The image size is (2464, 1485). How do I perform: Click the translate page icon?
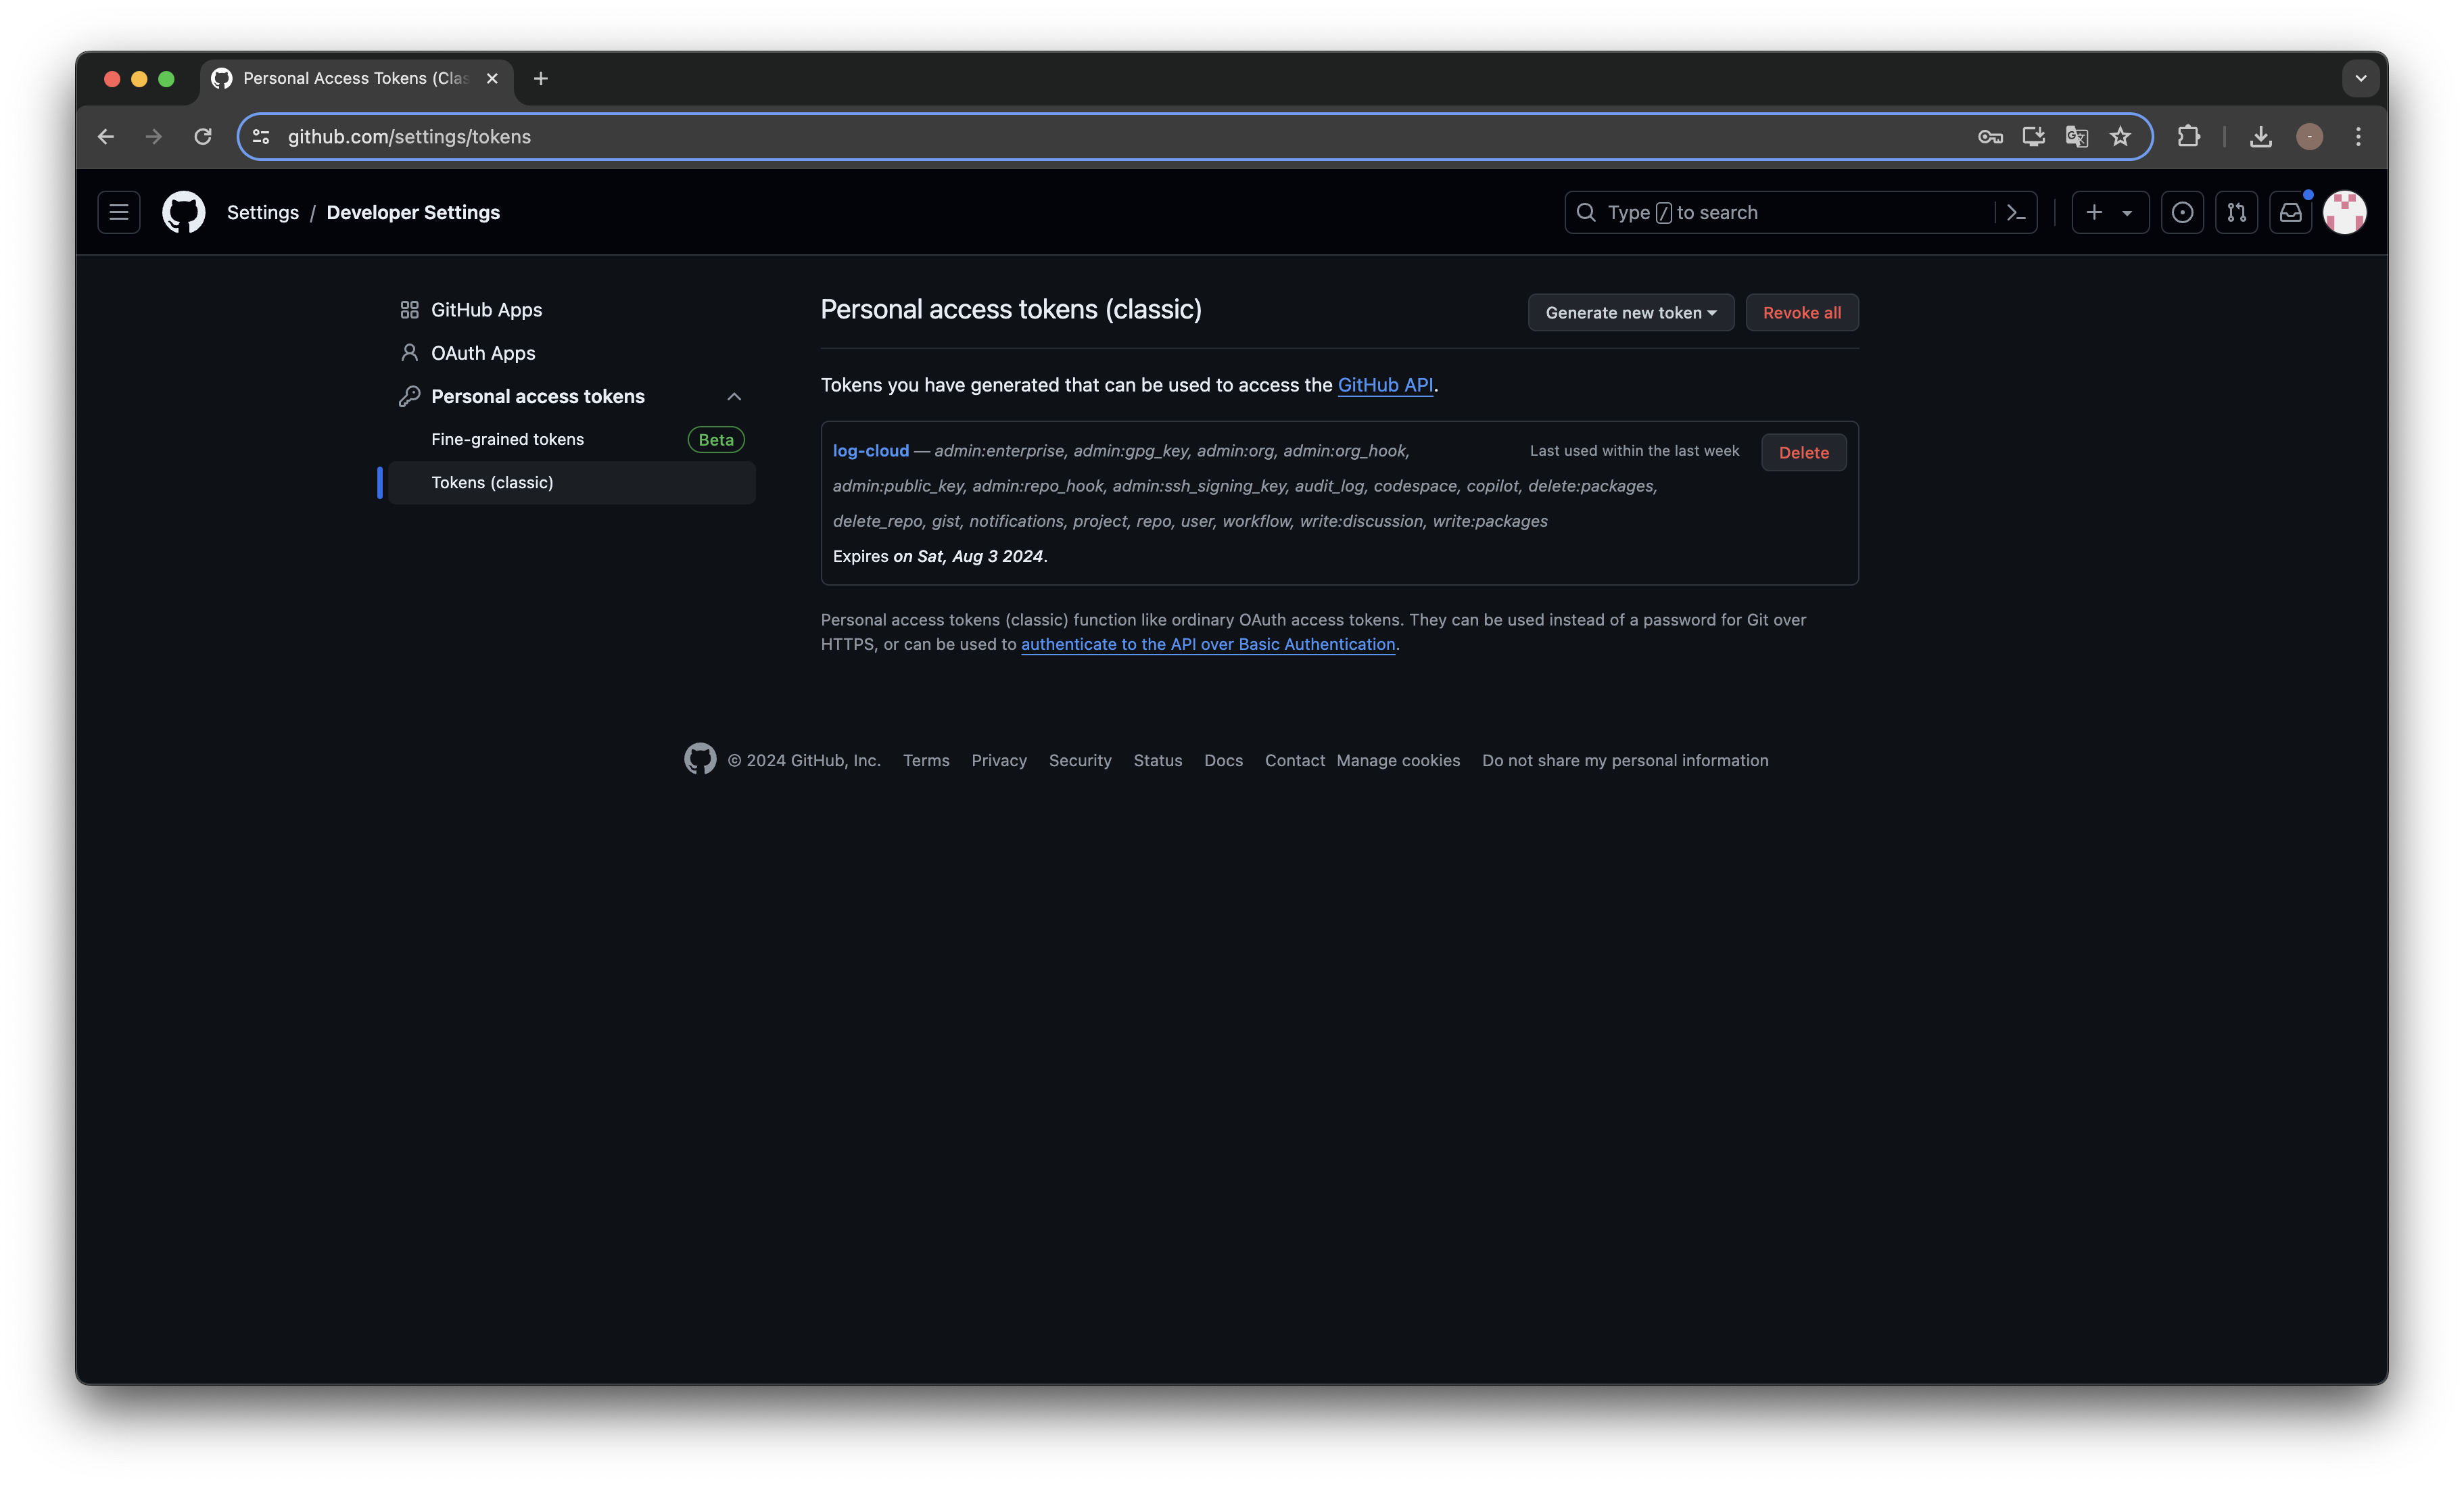point(2076,136)
